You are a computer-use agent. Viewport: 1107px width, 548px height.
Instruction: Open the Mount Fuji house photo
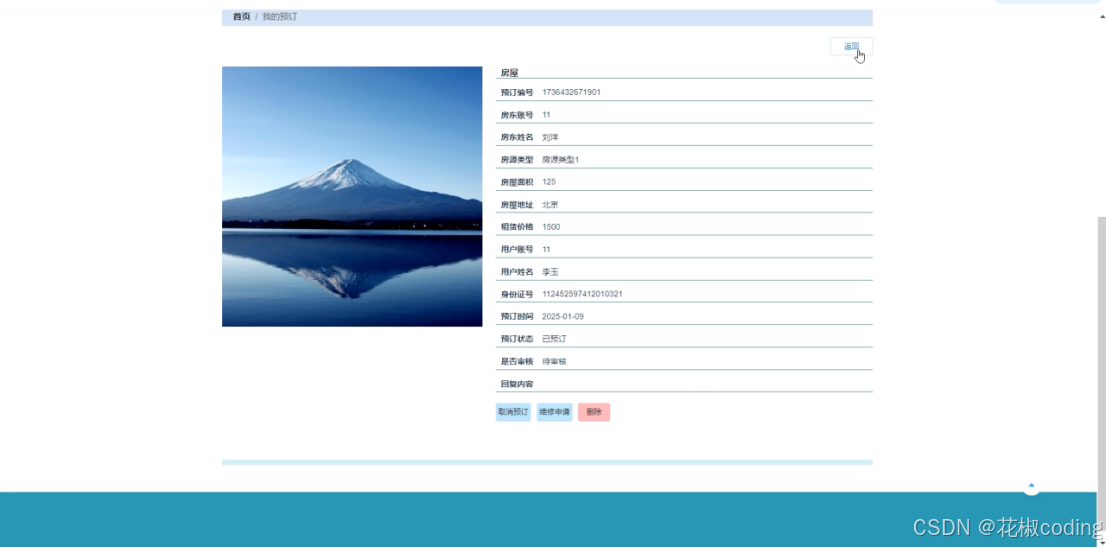352,196
